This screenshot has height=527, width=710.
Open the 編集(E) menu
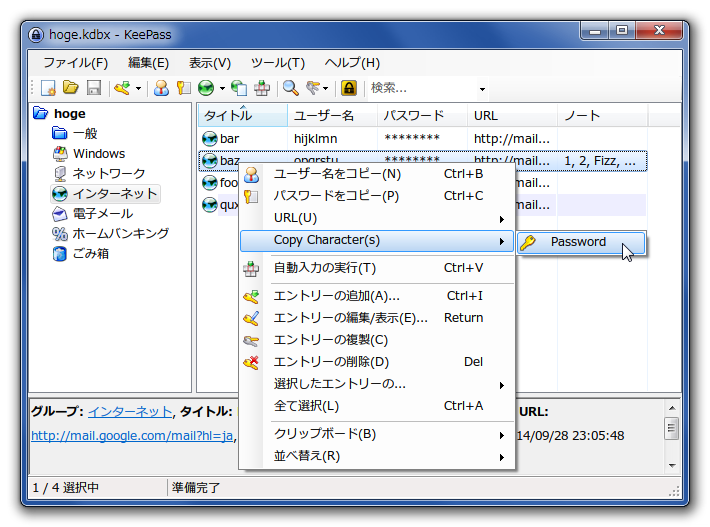148,63
